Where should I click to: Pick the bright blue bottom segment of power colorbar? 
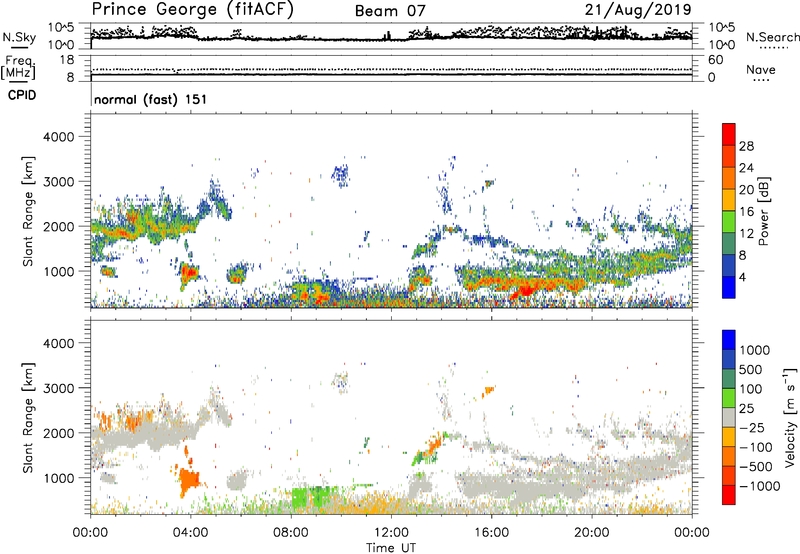point(729,288)
